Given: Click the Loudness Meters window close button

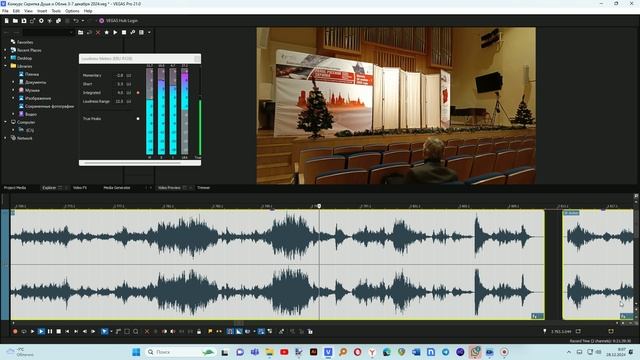Looking at the screenshot, I should [x=197, y=59].
